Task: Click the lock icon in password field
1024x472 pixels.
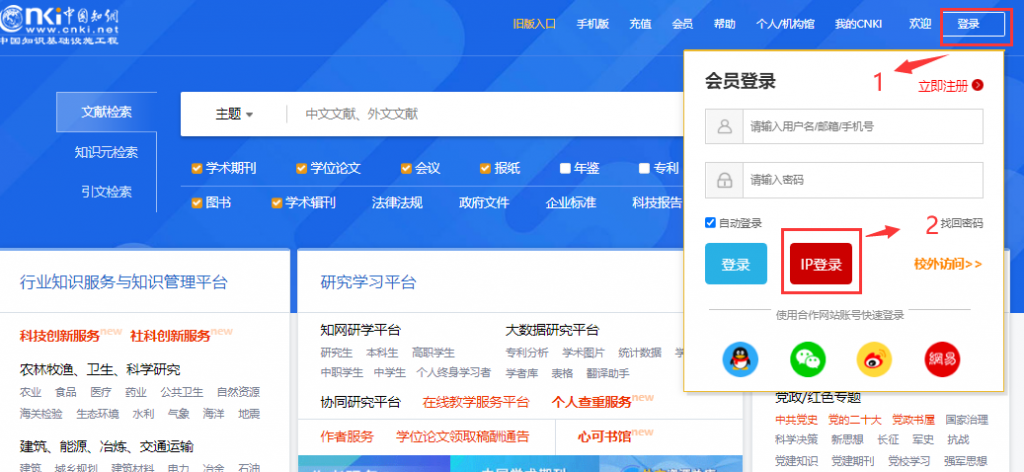Action: pos(724,180)
